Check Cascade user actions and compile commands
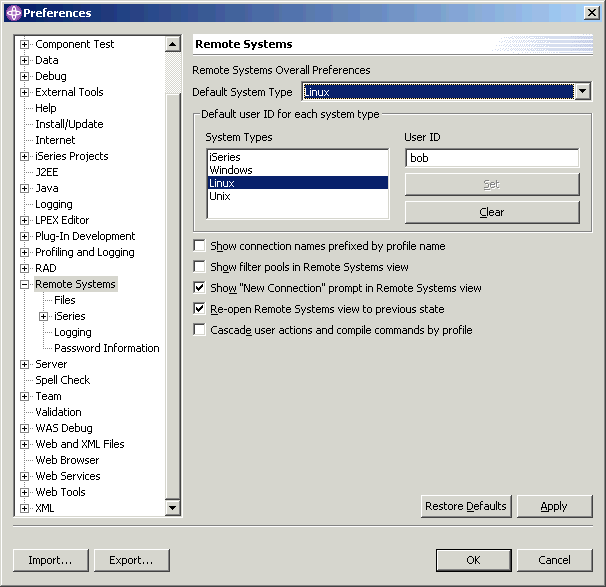 click(200, 330)
